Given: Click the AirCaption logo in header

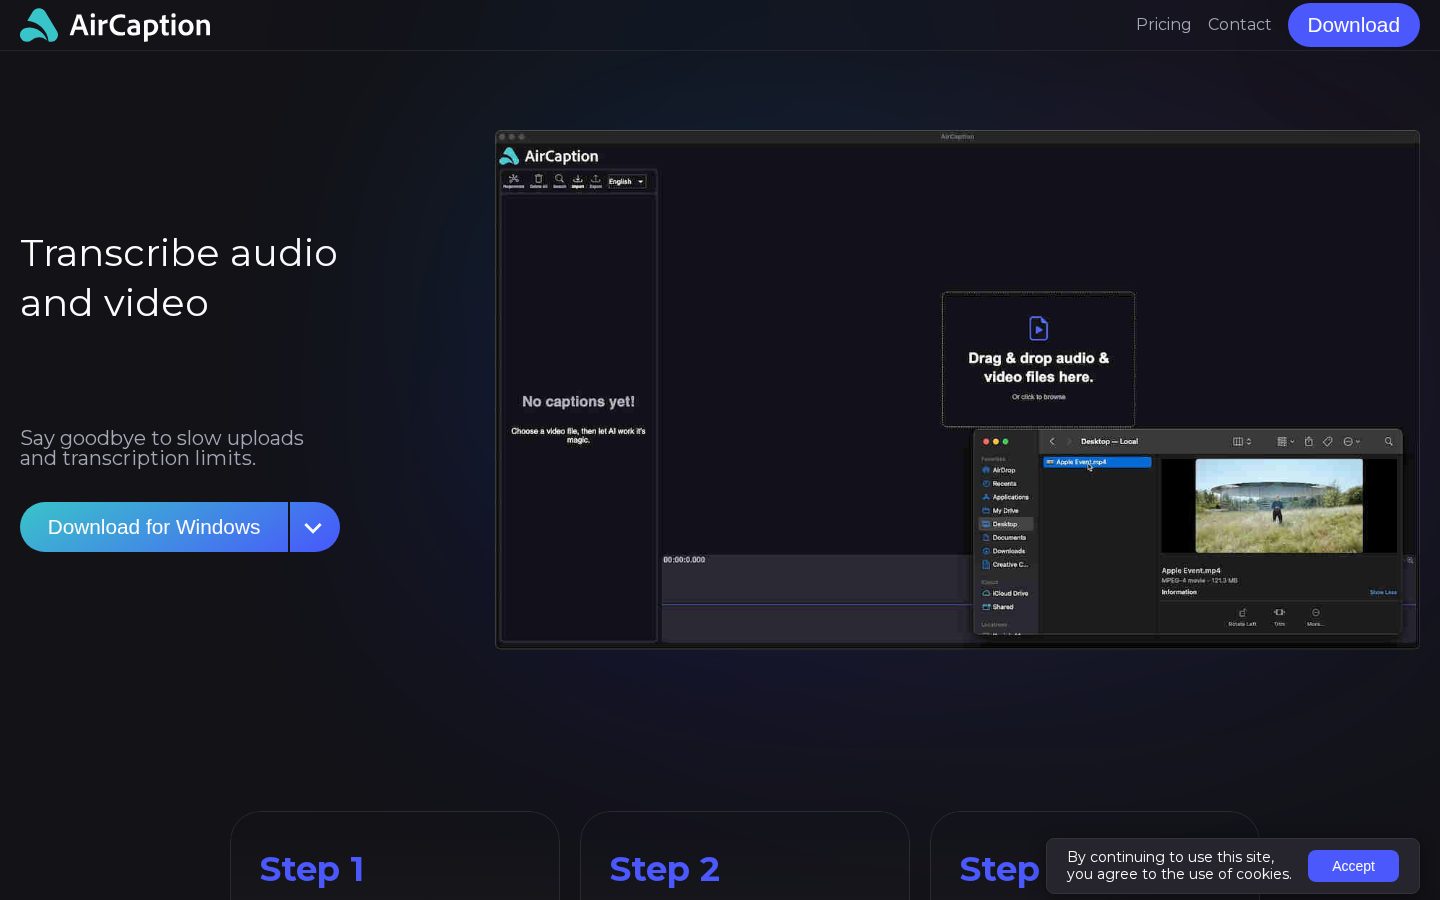Looking at the screenshot, I should click(x=115, y=25).
